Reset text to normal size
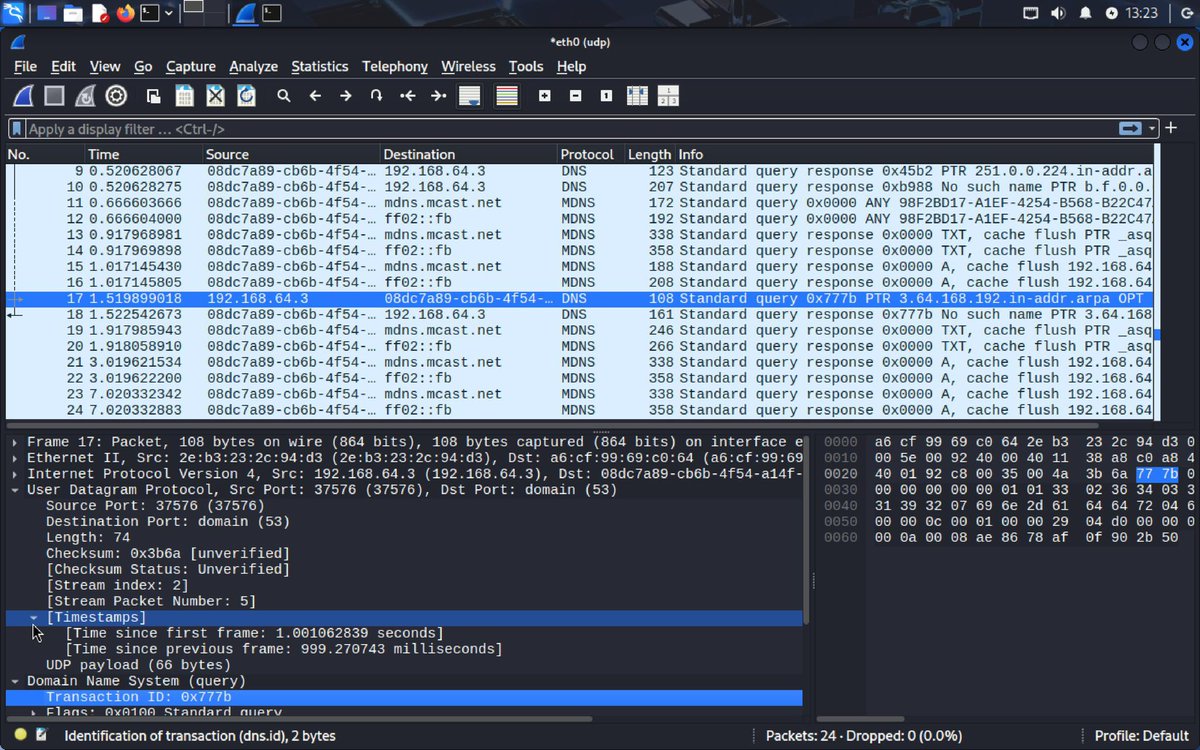The height and width of the screenshot is (750, 1200). pos(607,96)
